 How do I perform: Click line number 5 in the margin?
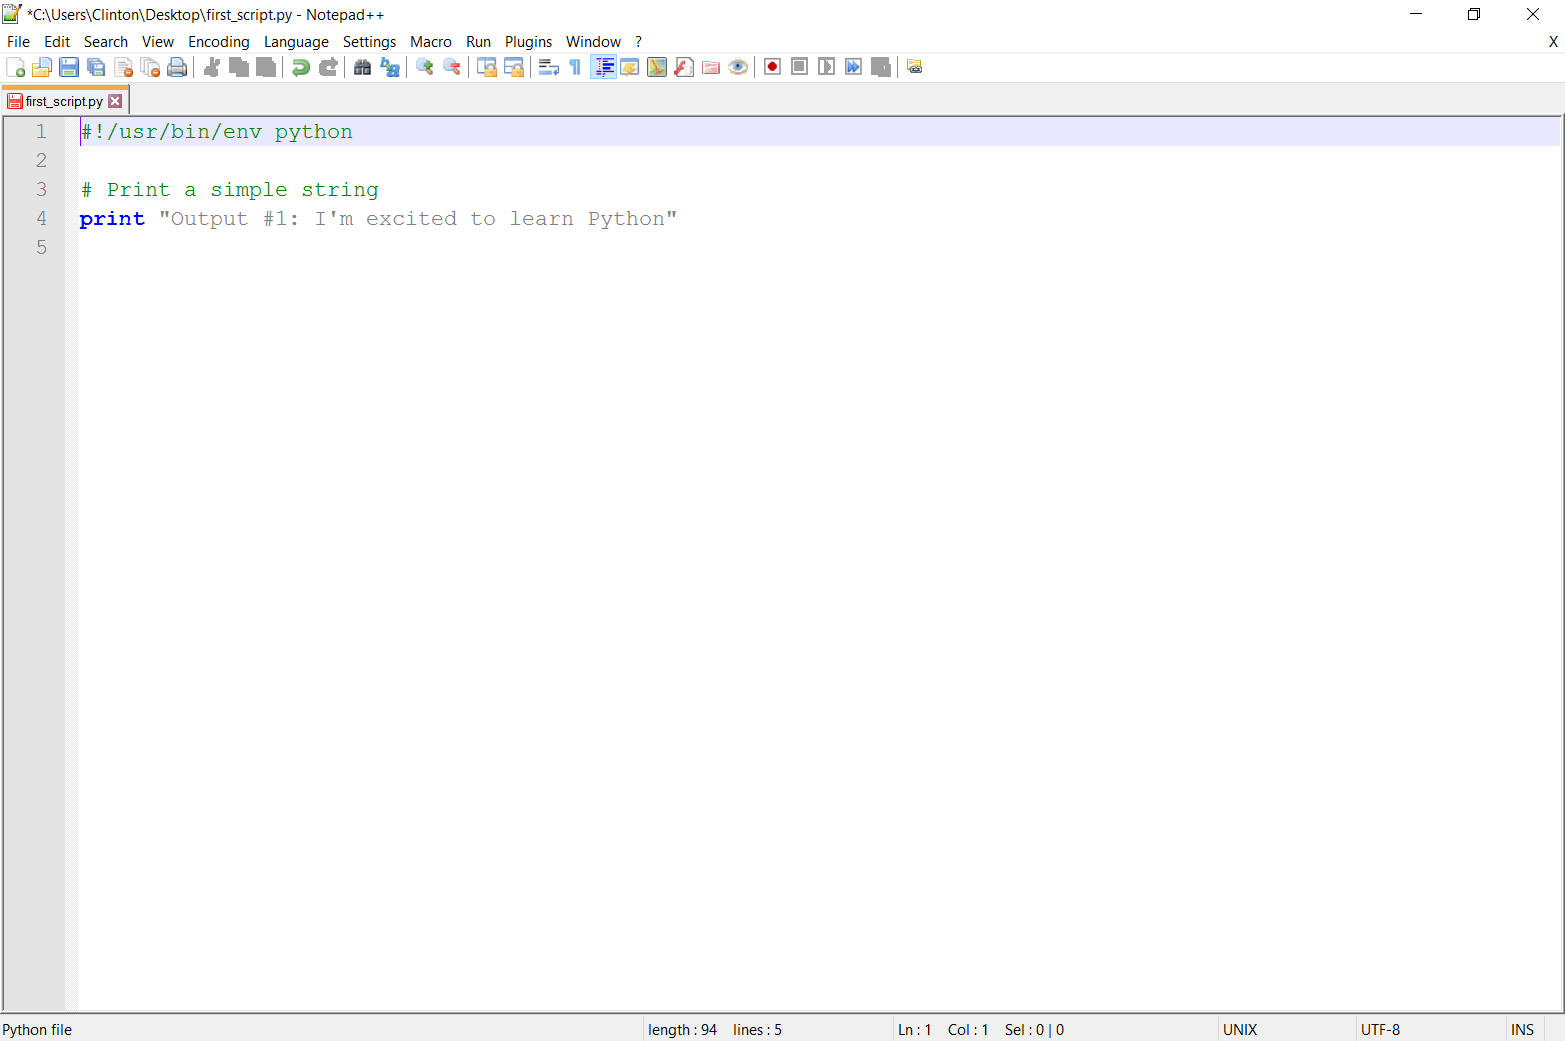coord(41,248)
